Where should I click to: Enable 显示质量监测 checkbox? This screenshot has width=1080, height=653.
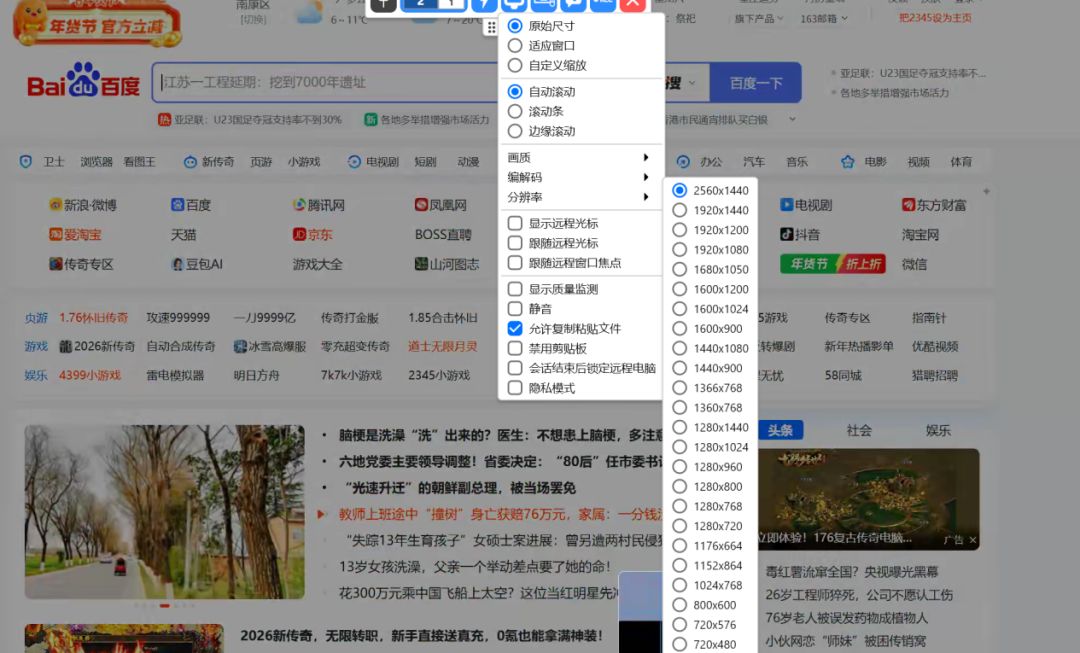click(x=515, y=289)
